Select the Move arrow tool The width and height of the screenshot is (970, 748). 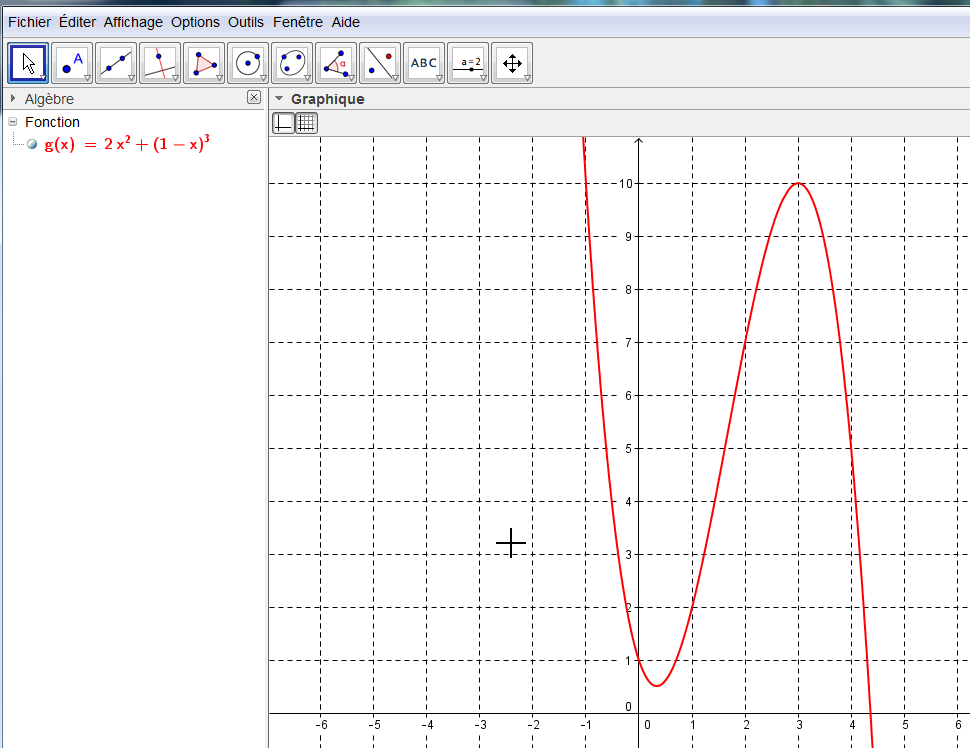28,63
